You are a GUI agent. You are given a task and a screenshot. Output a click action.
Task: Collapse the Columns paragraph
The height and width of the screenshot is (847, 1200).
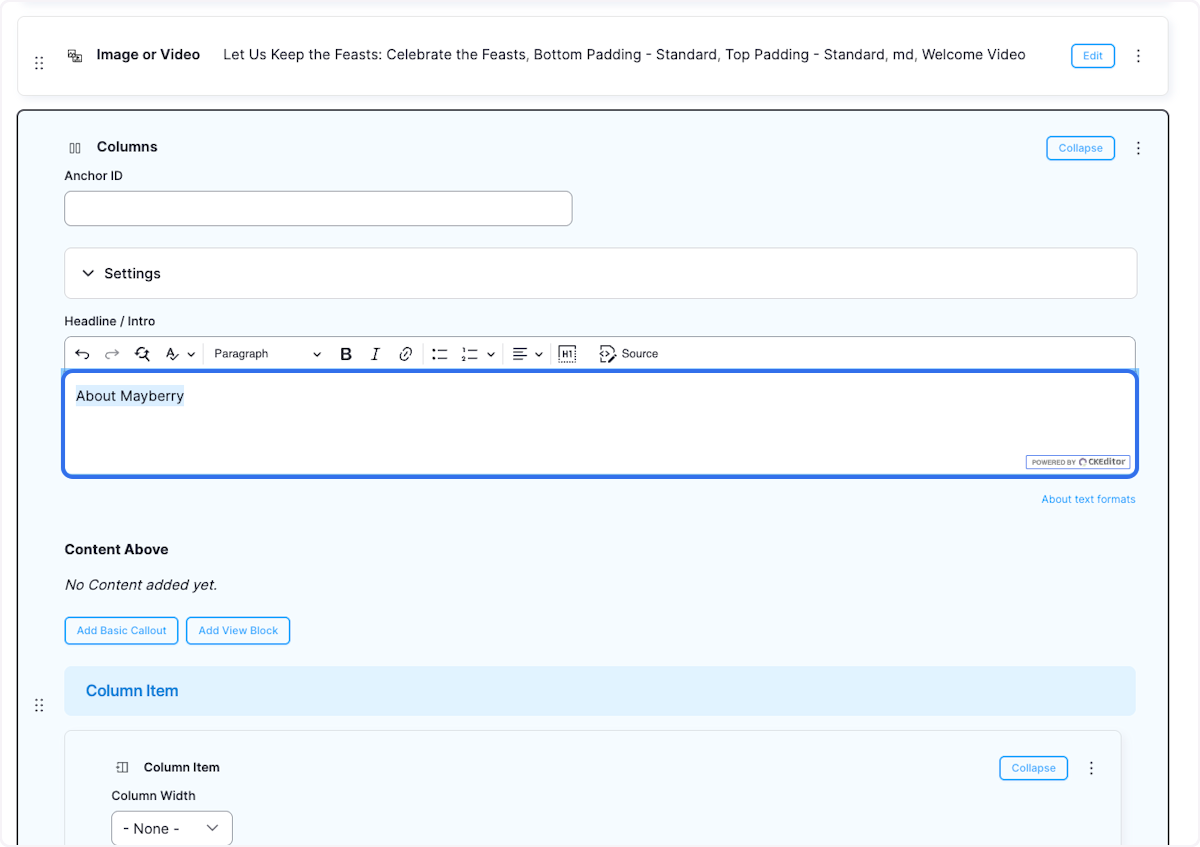tap(1080, 148)
